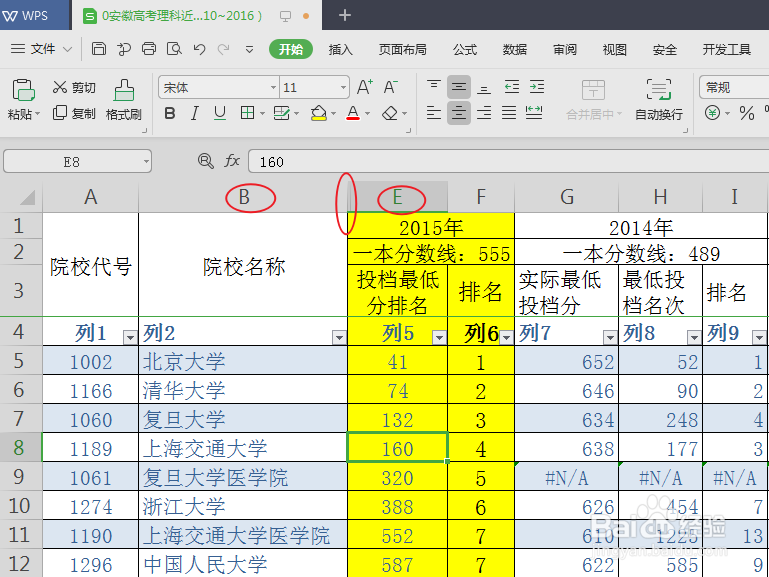Screen dimensions: 769x577
Task: Open filter dropdown for 列8
Action: pyautogui.click(x=693, y=337)
